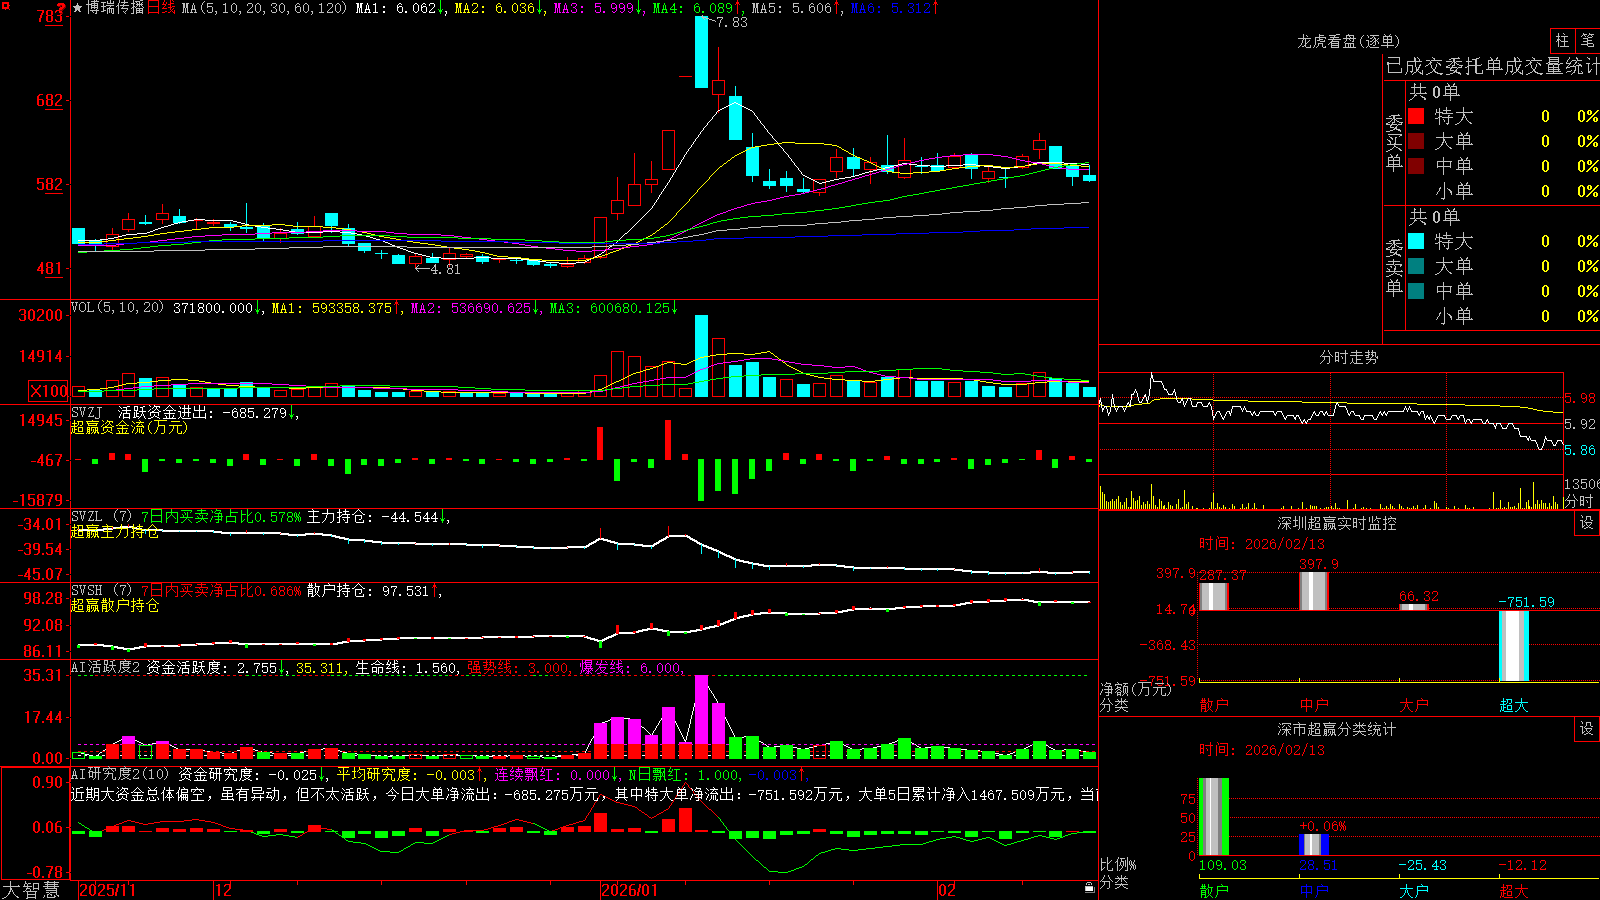Click the 超赢资金流(万元) label
The width and height of the screenshot is (1600, 900).
coord(129,427)
